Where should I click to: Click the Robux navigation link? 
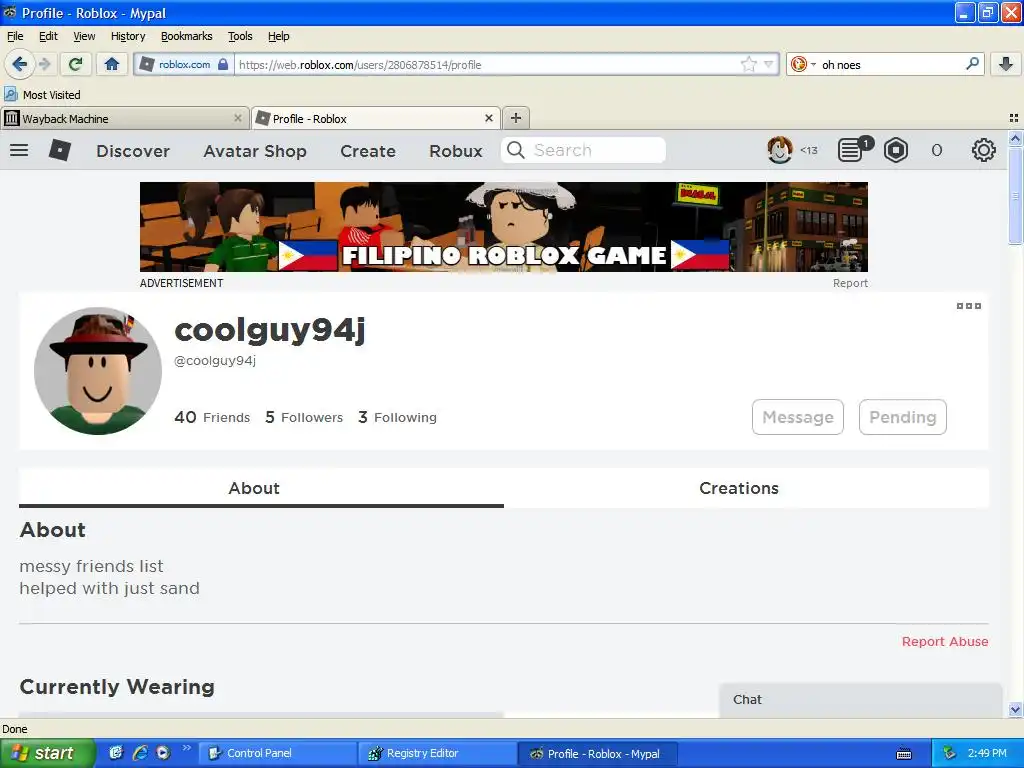coord(456,151)
